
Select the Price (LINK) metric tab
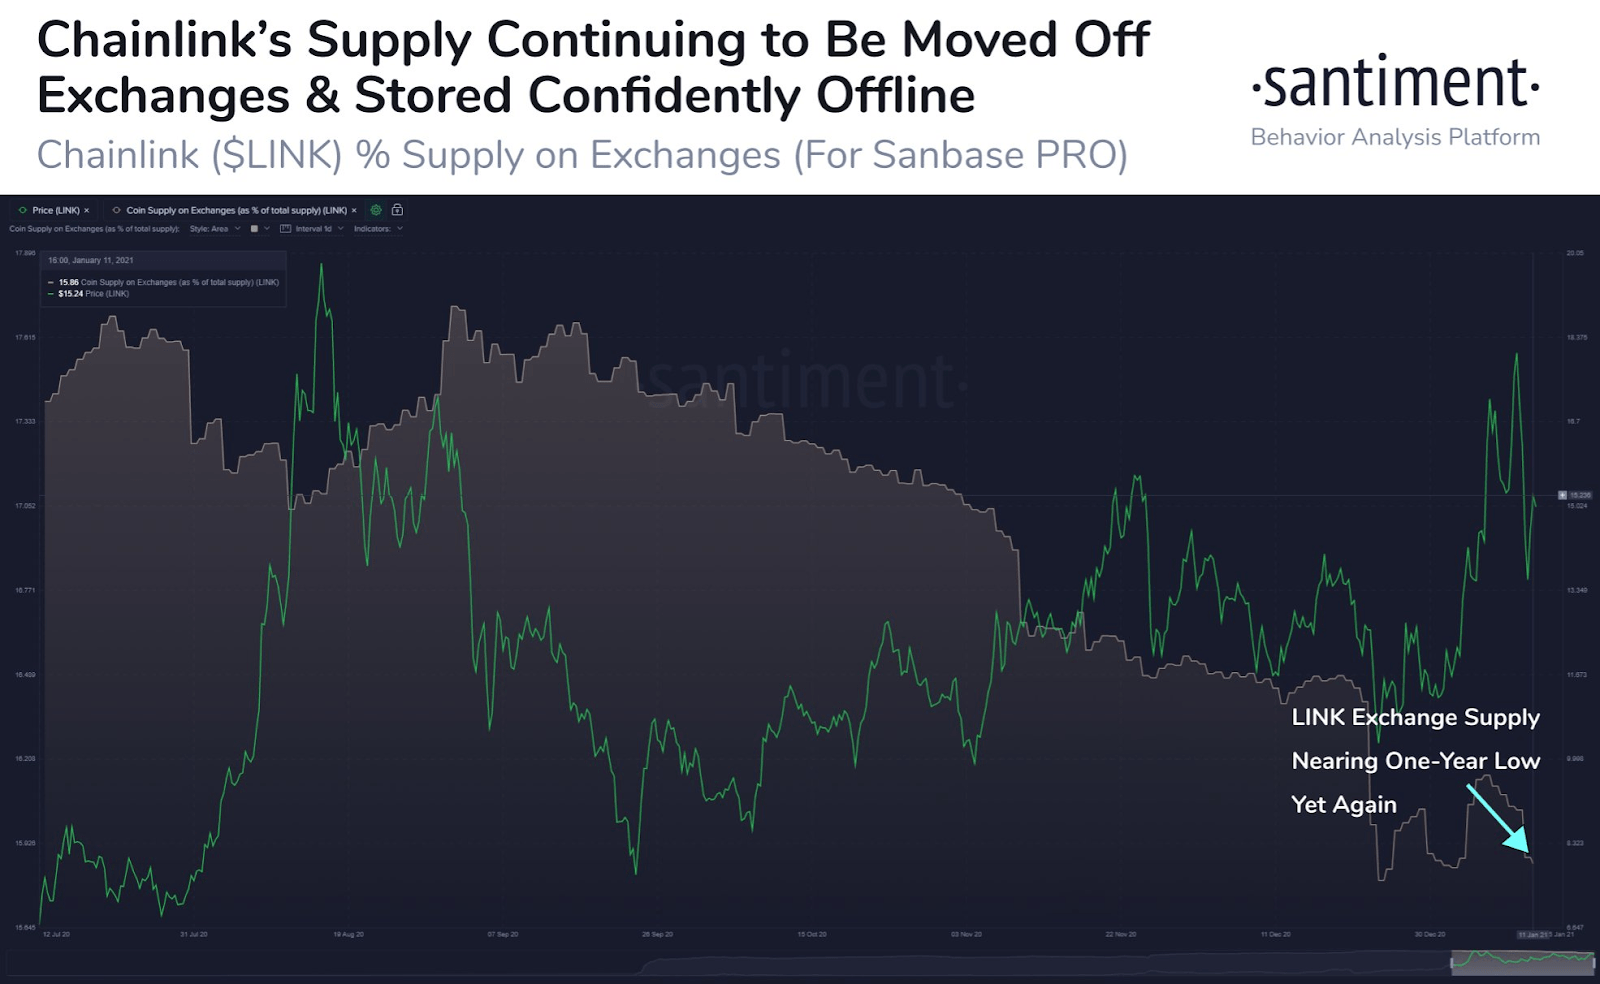[55, 210]
